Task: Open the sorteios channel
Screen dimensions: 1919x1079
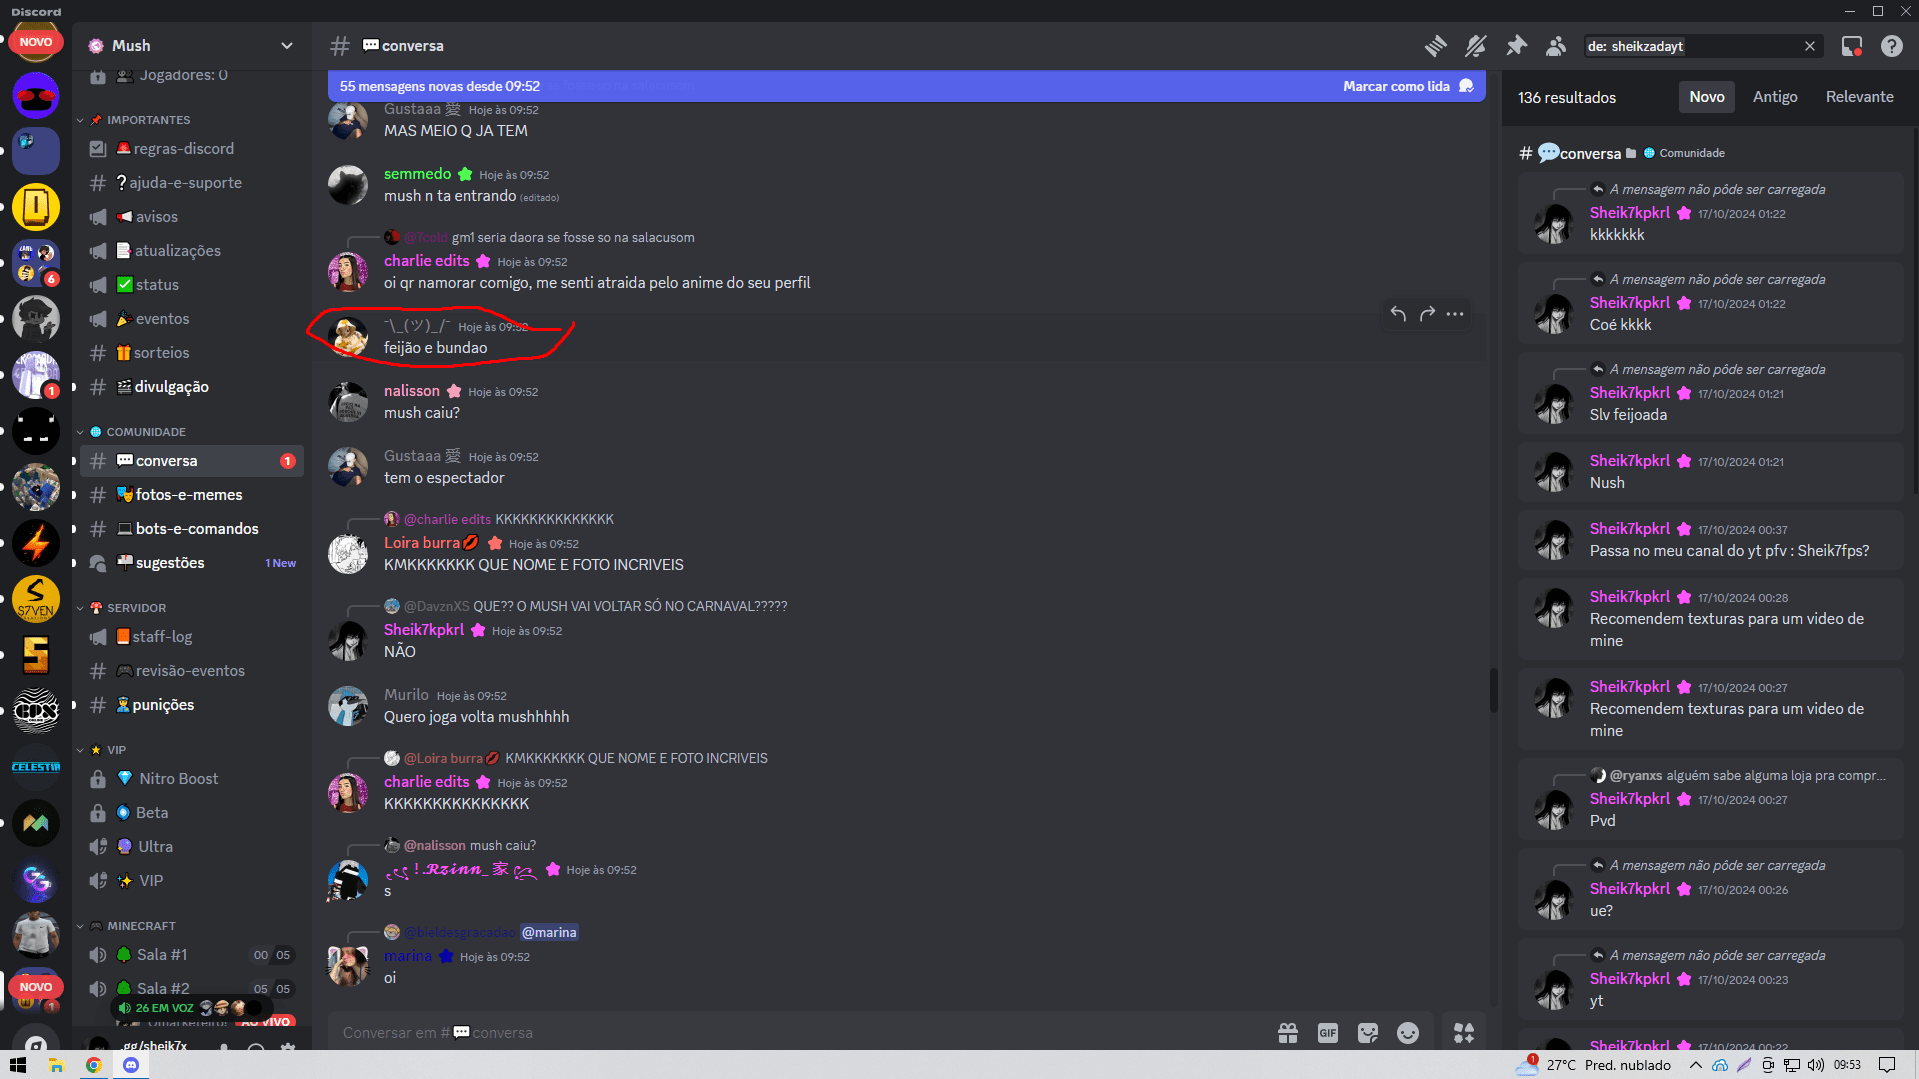Action: 191,353
